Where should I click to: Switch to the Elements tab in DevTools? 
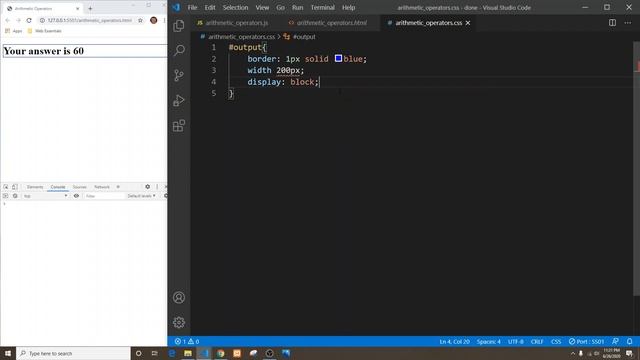35,187
